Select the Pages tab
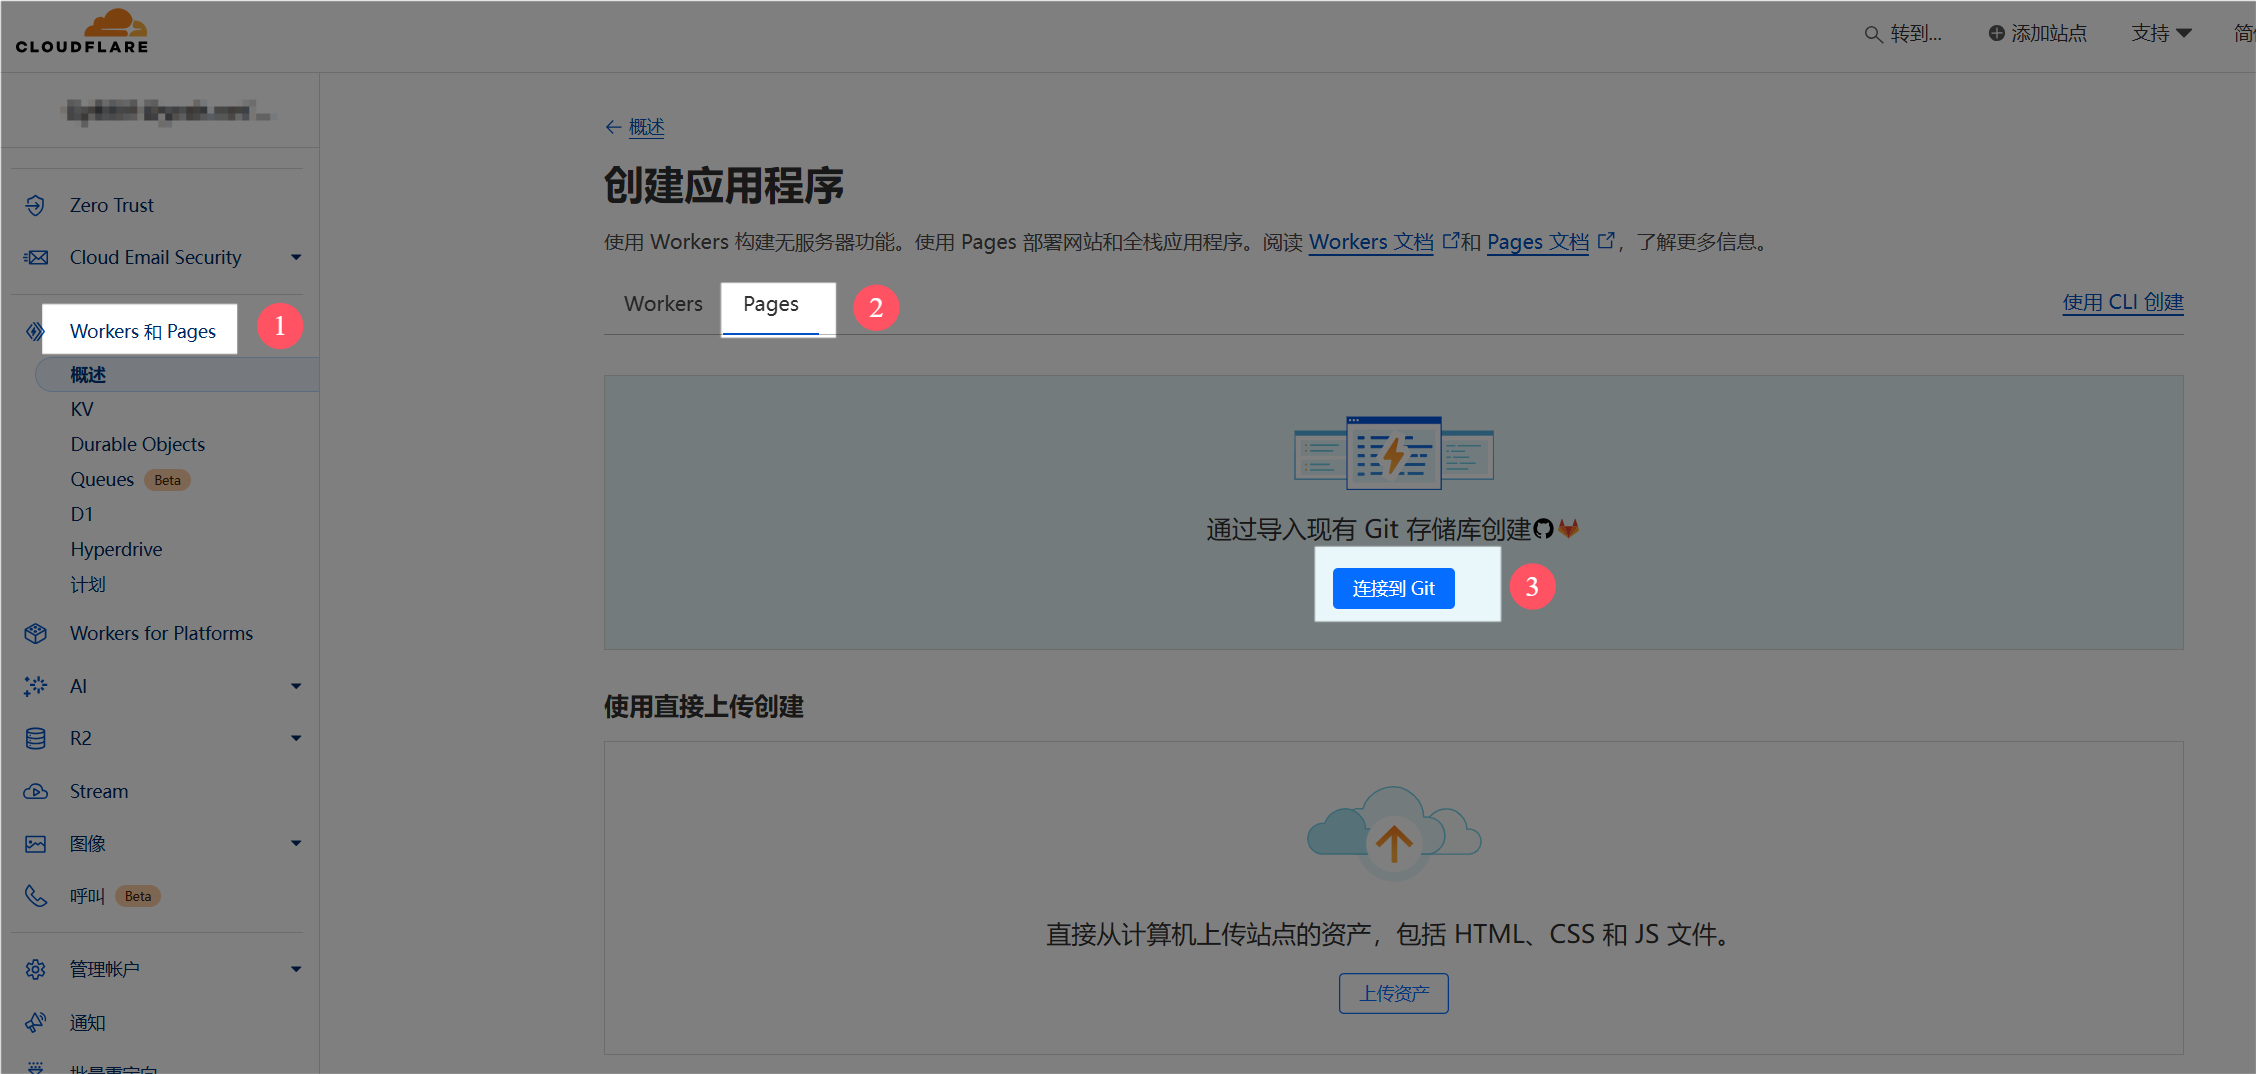 click(x=771, y=306)
